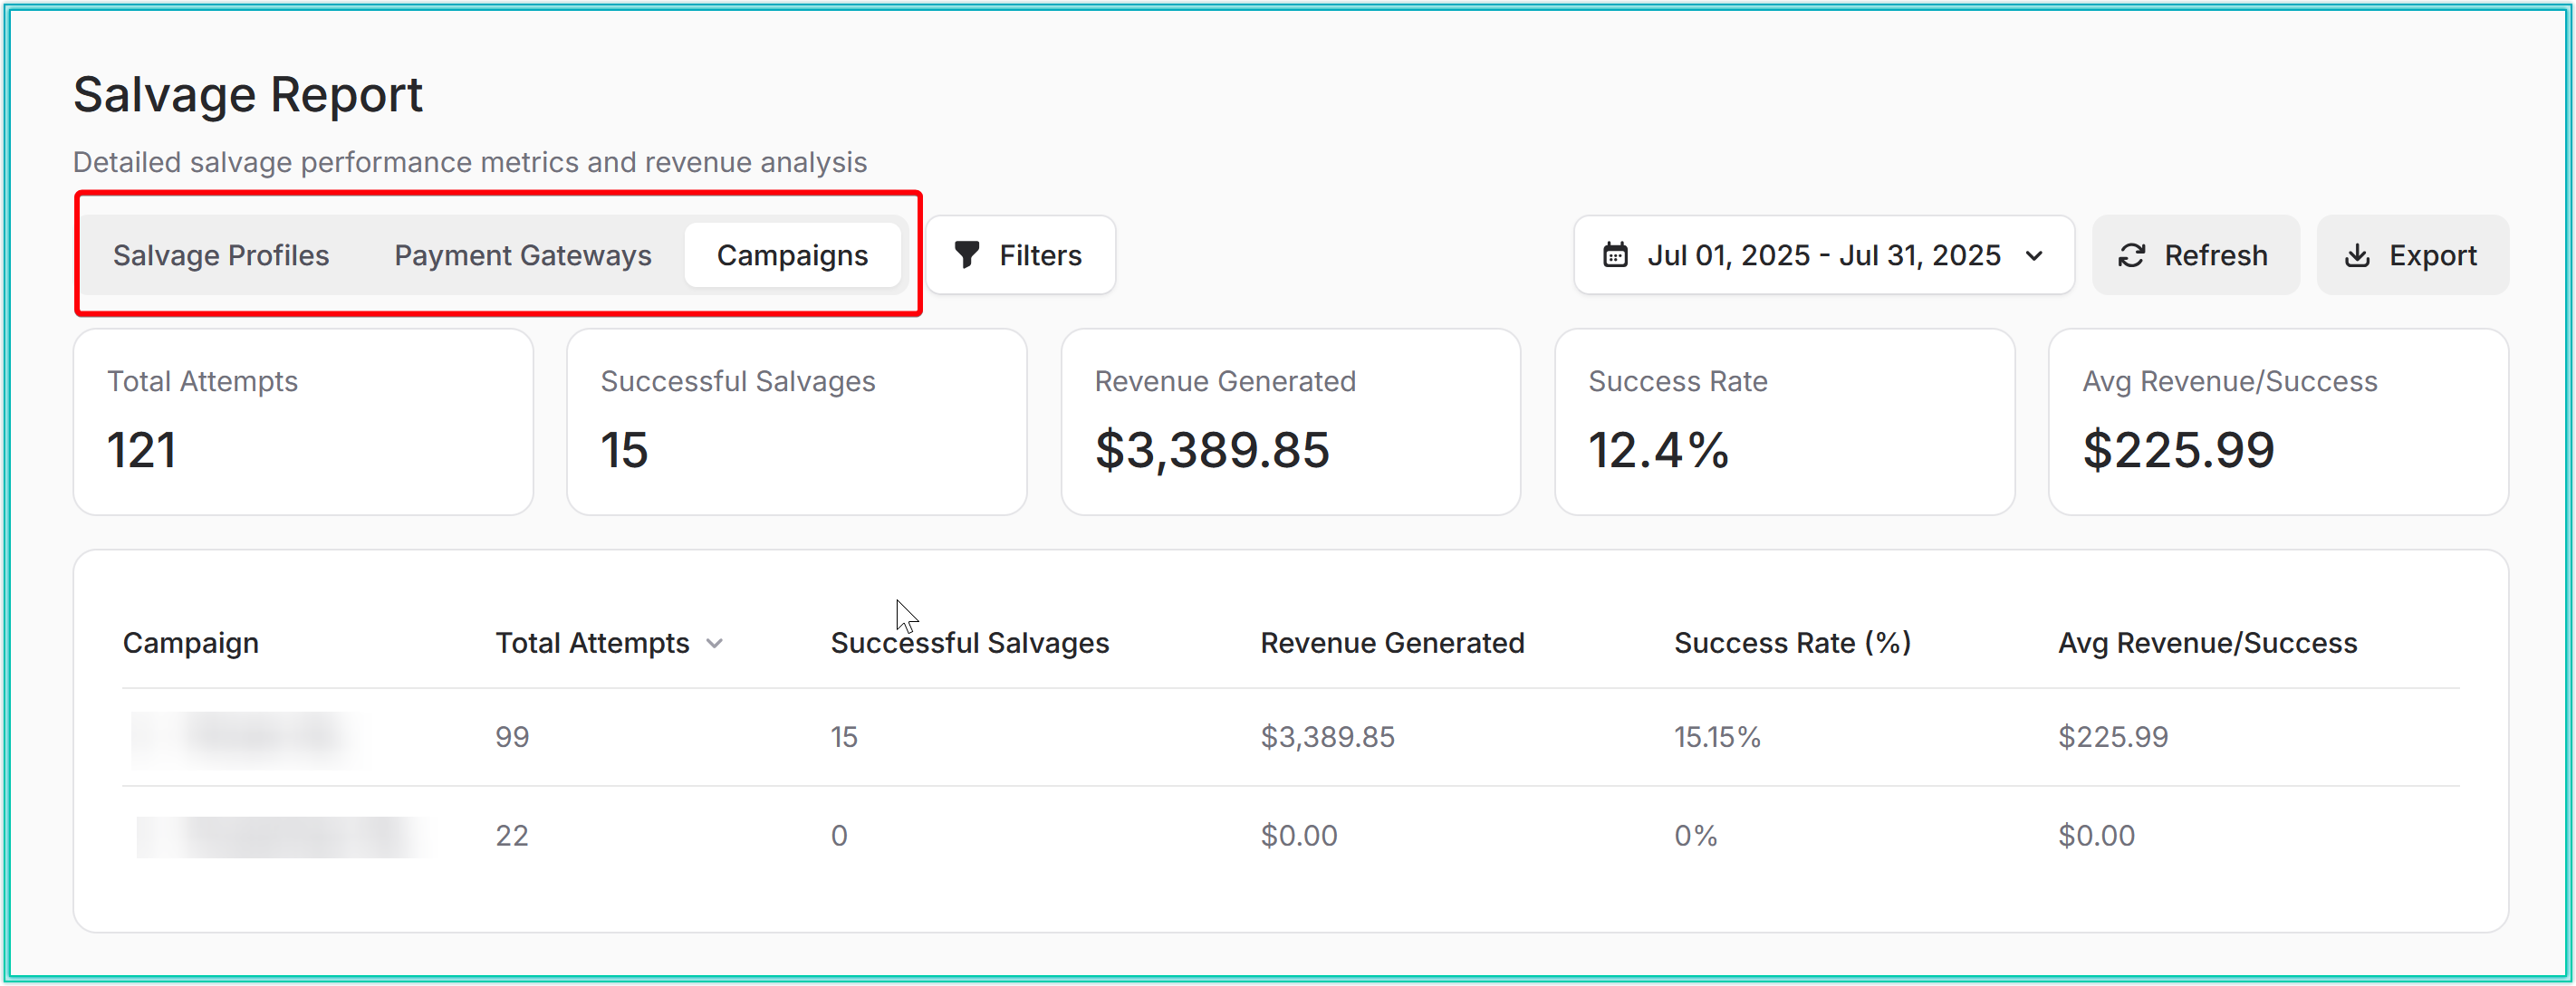2576x986 pixels.
Task: Switch to Payment Gateways tab
Action: coord(522,255)
